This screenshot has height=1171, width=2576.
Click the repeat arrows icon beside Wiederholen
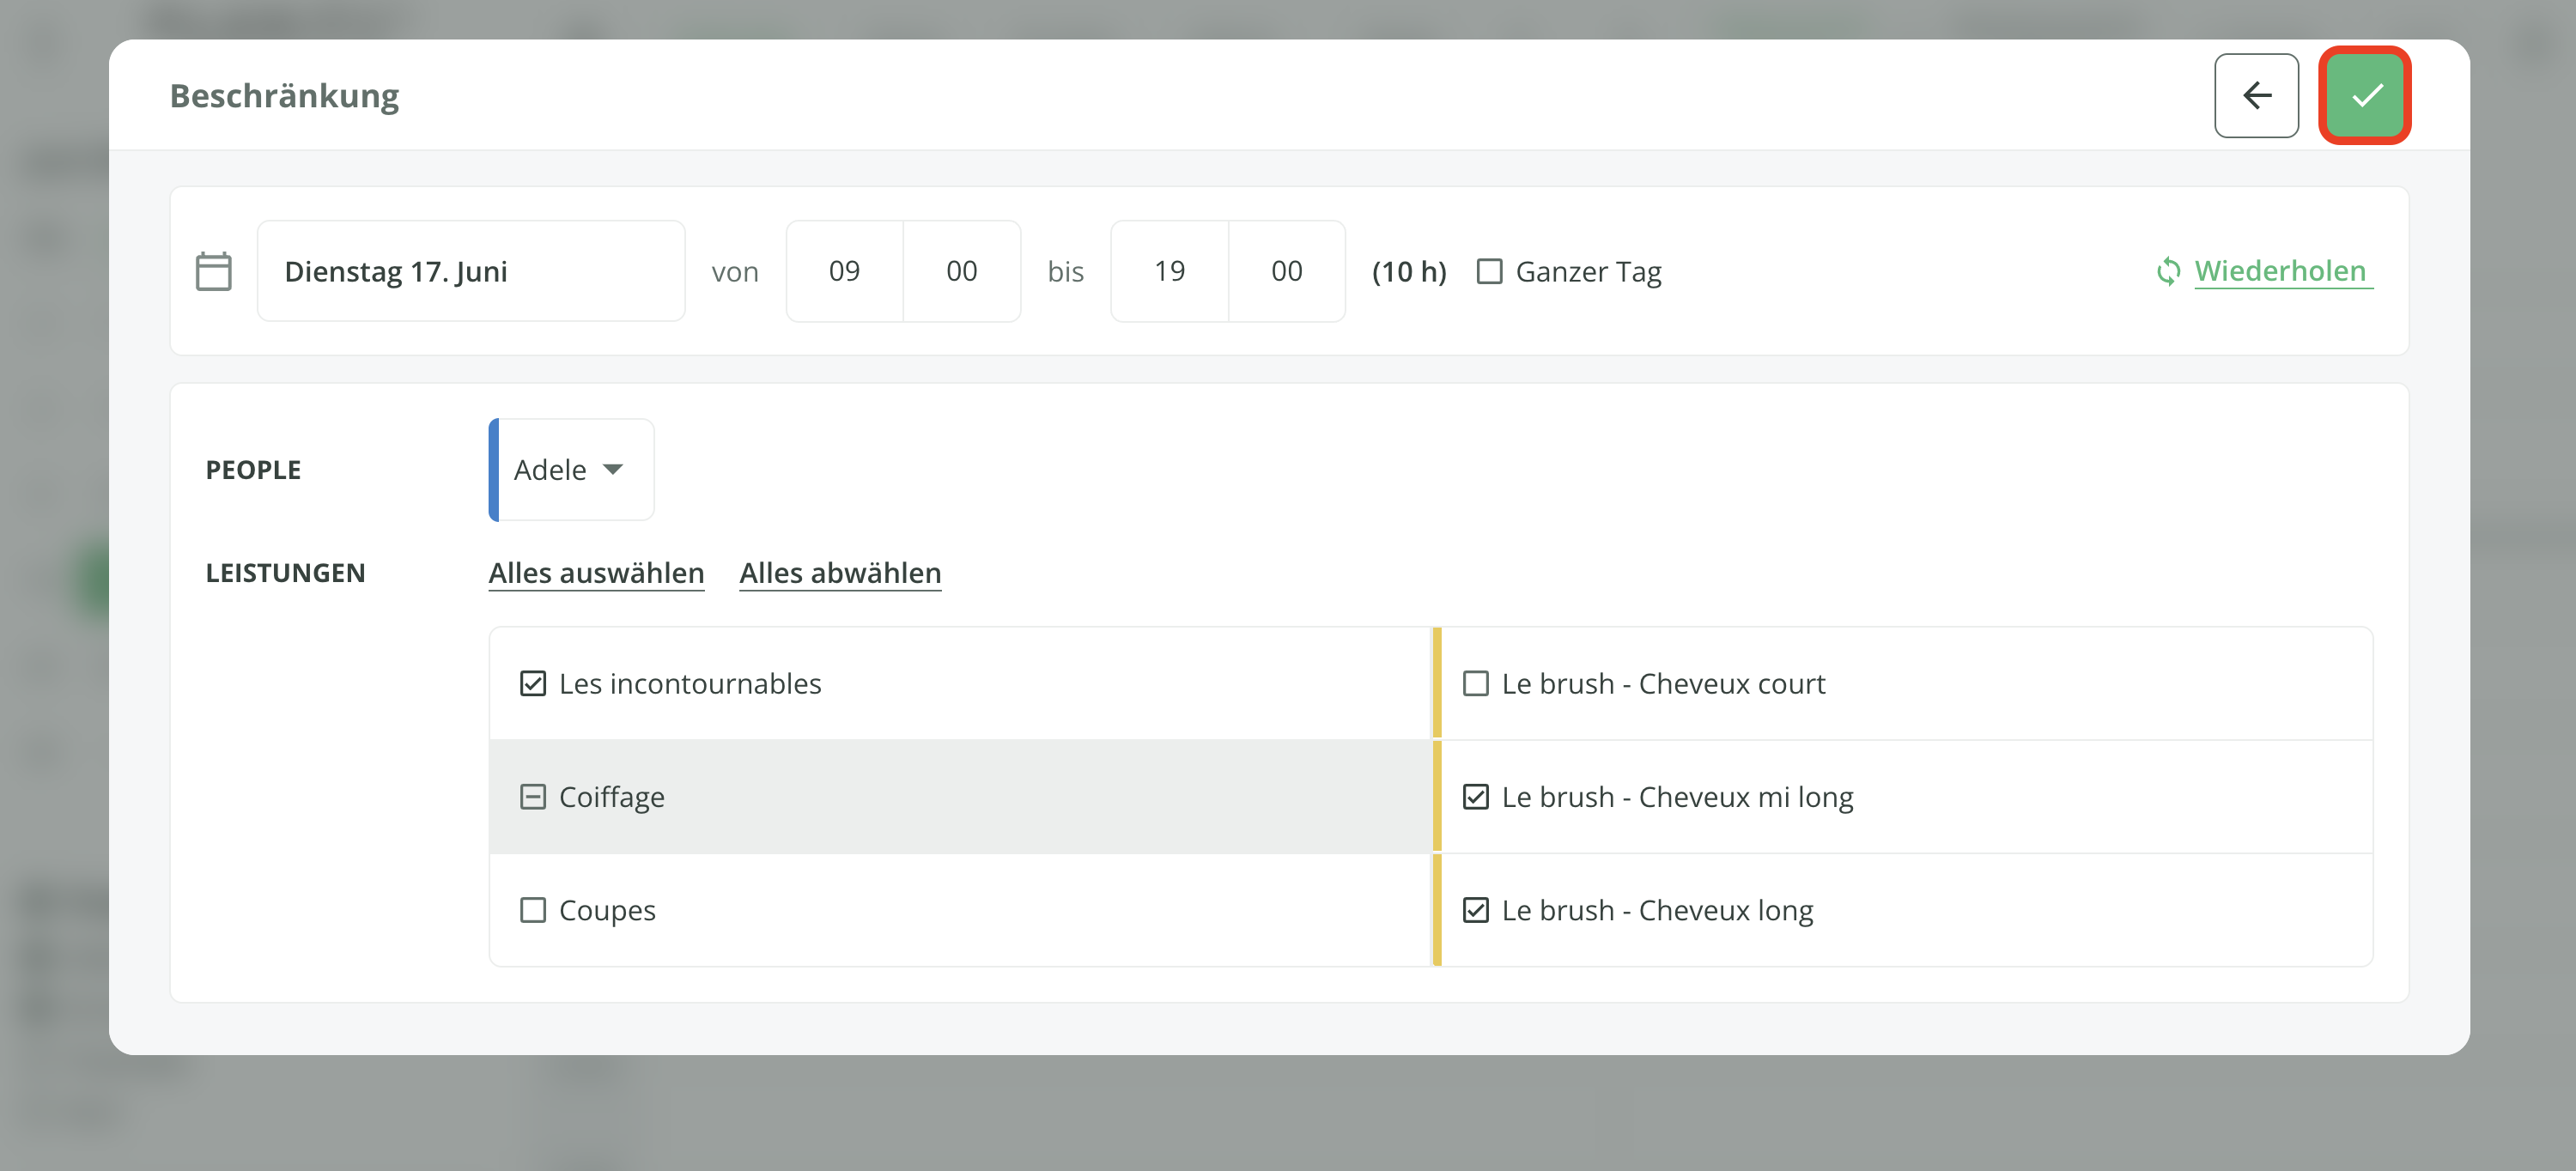[2168, 271]
